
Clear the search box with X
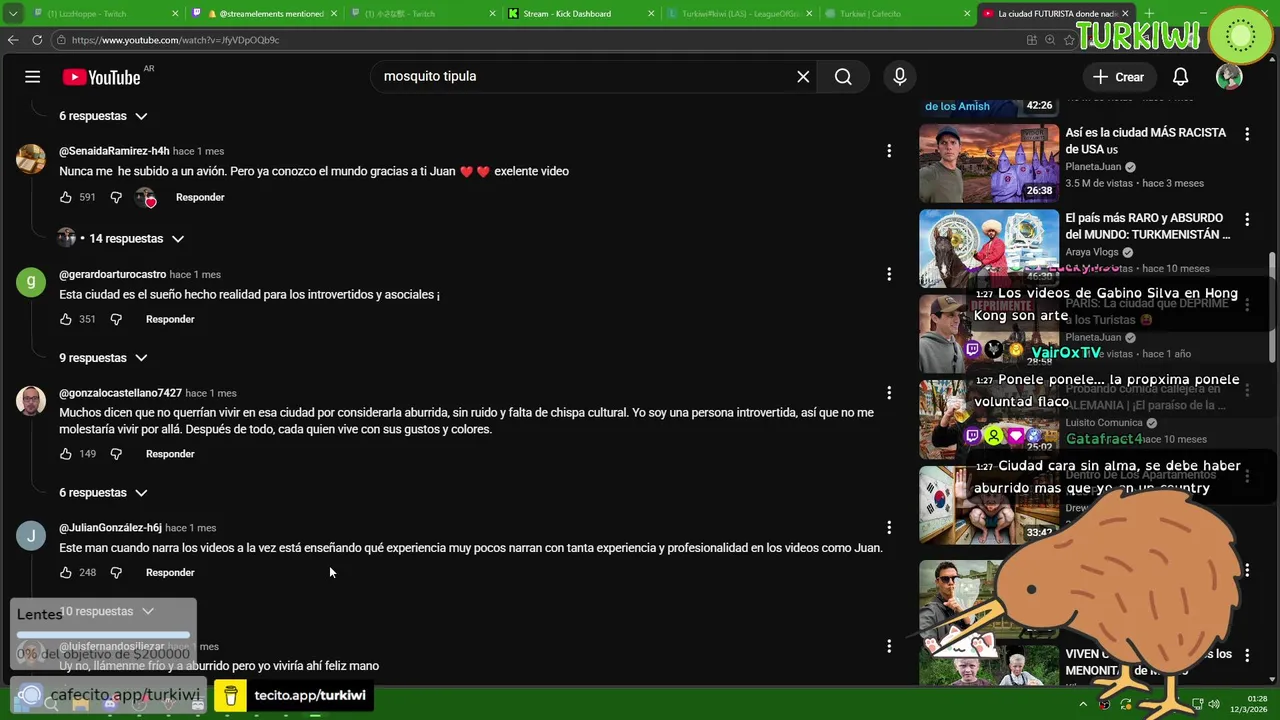(x=803, y=77)
